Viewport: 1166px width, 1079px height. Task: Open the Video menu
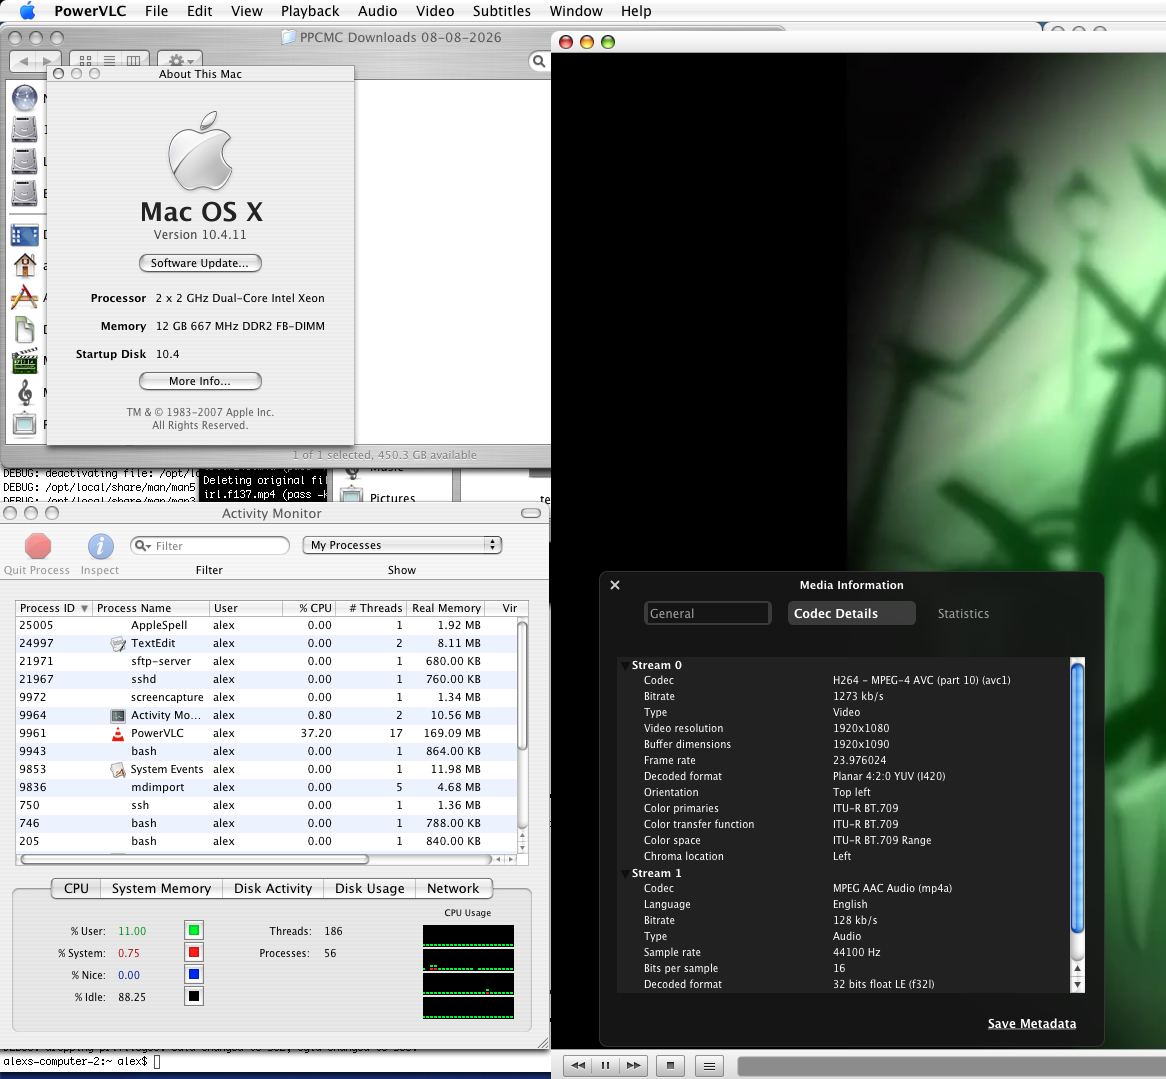tap(435, 11)
